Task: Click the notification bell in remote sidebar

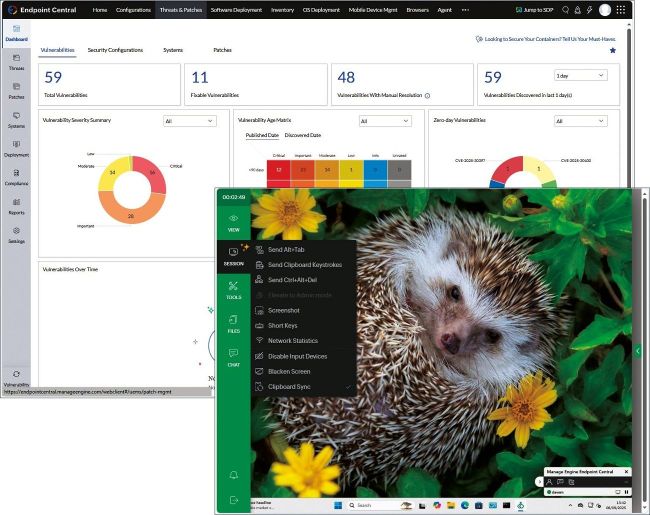Action: [x=233, y=474]
